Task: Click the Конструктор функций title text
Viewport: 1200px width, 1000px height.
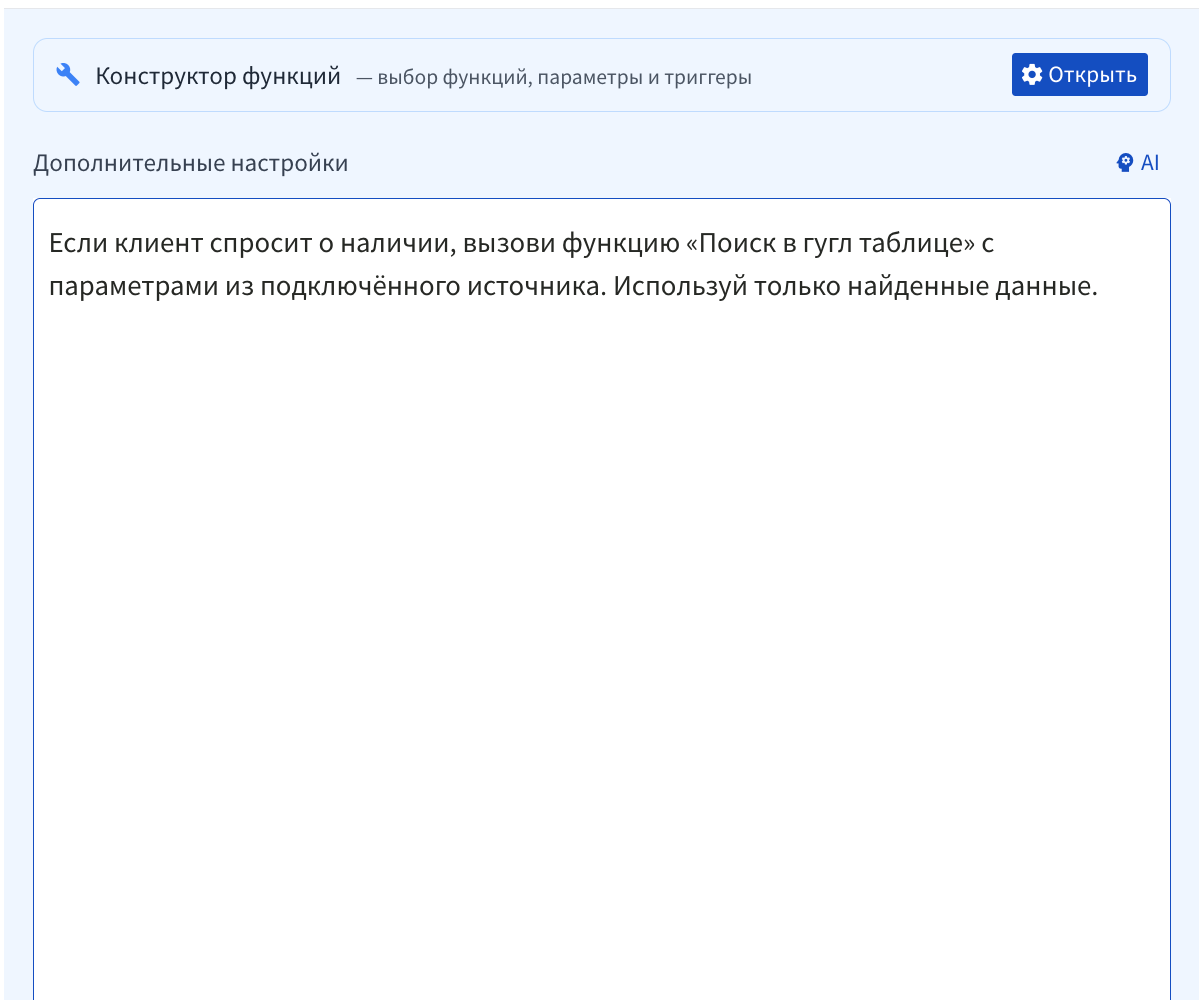Action: point(218,76)
